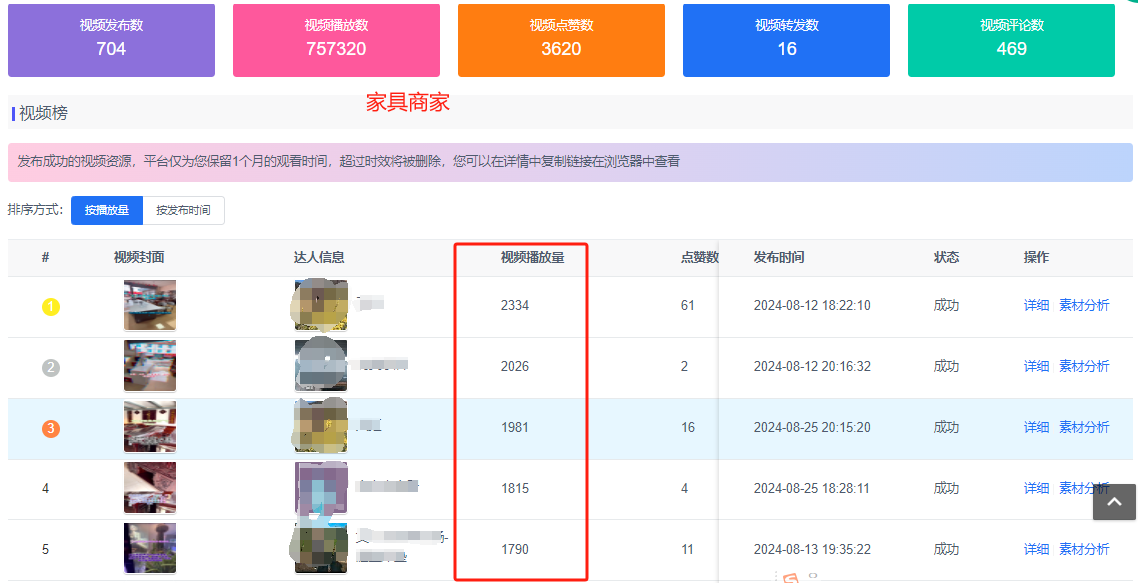View 详细 for the 2026-play video
Screen dimensions: 1138x583
tap(1036, 367)
